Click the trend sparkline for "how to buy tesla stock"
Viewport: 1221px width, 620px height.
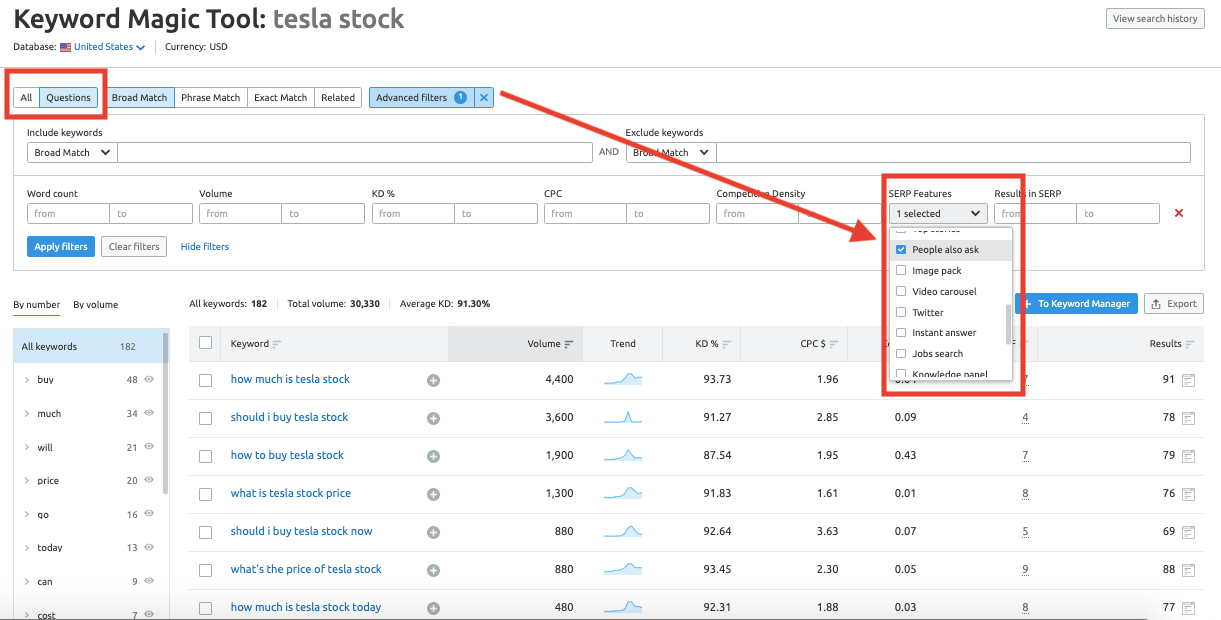click(622, 455)
